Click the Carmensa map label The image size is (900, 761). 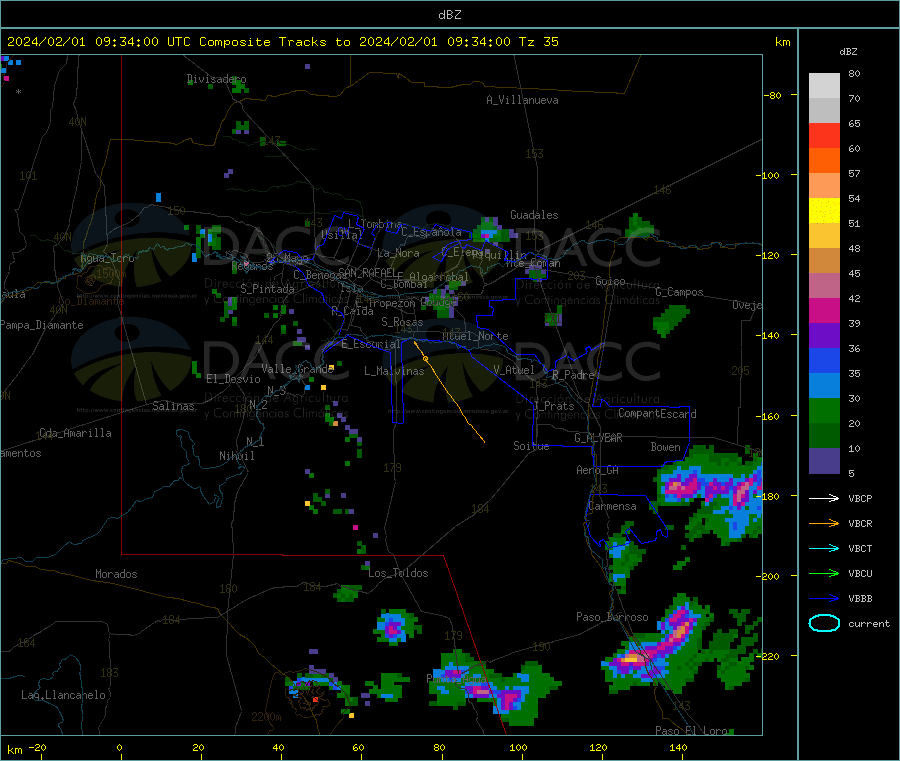pos(612,506)
